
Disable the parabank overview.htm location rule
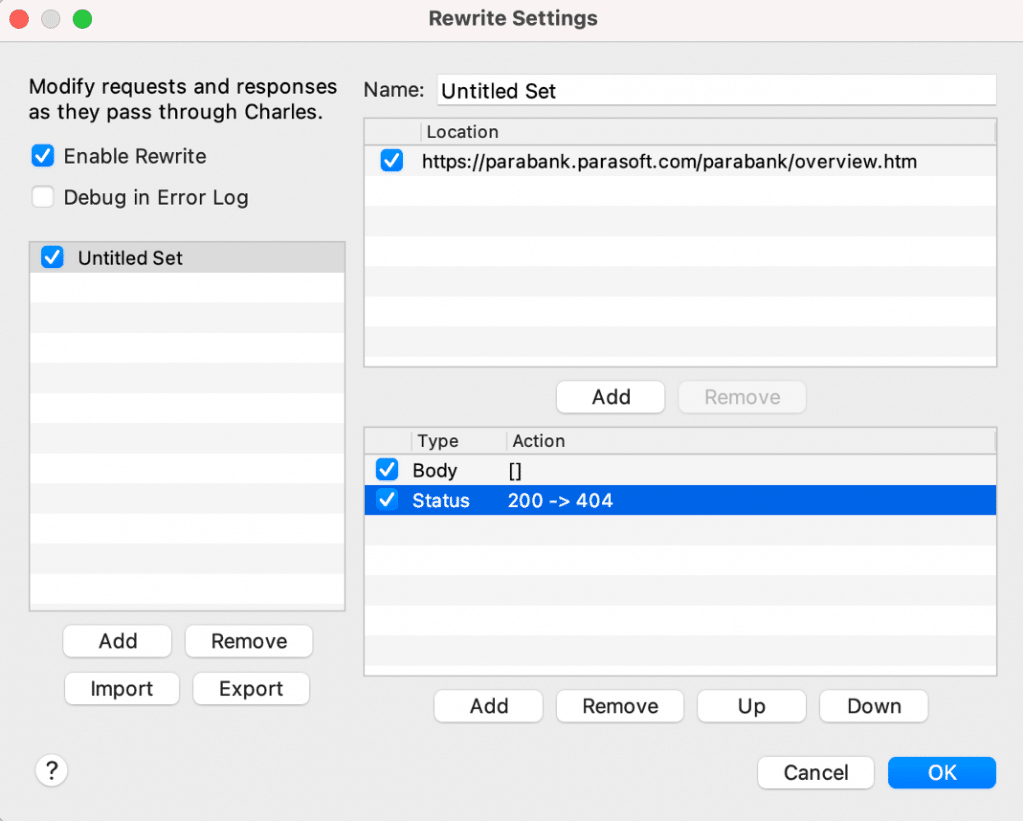click(390, 160)
